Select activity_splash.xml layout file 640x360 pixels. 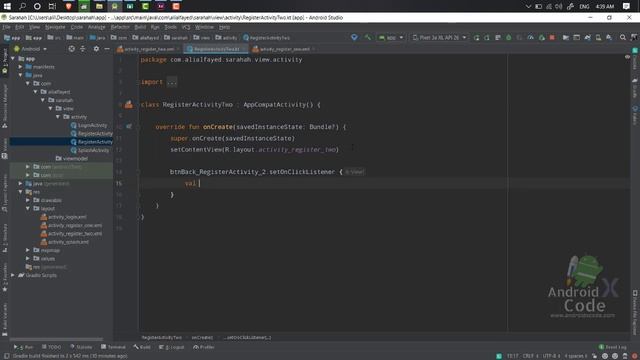(x=64, y=242)
